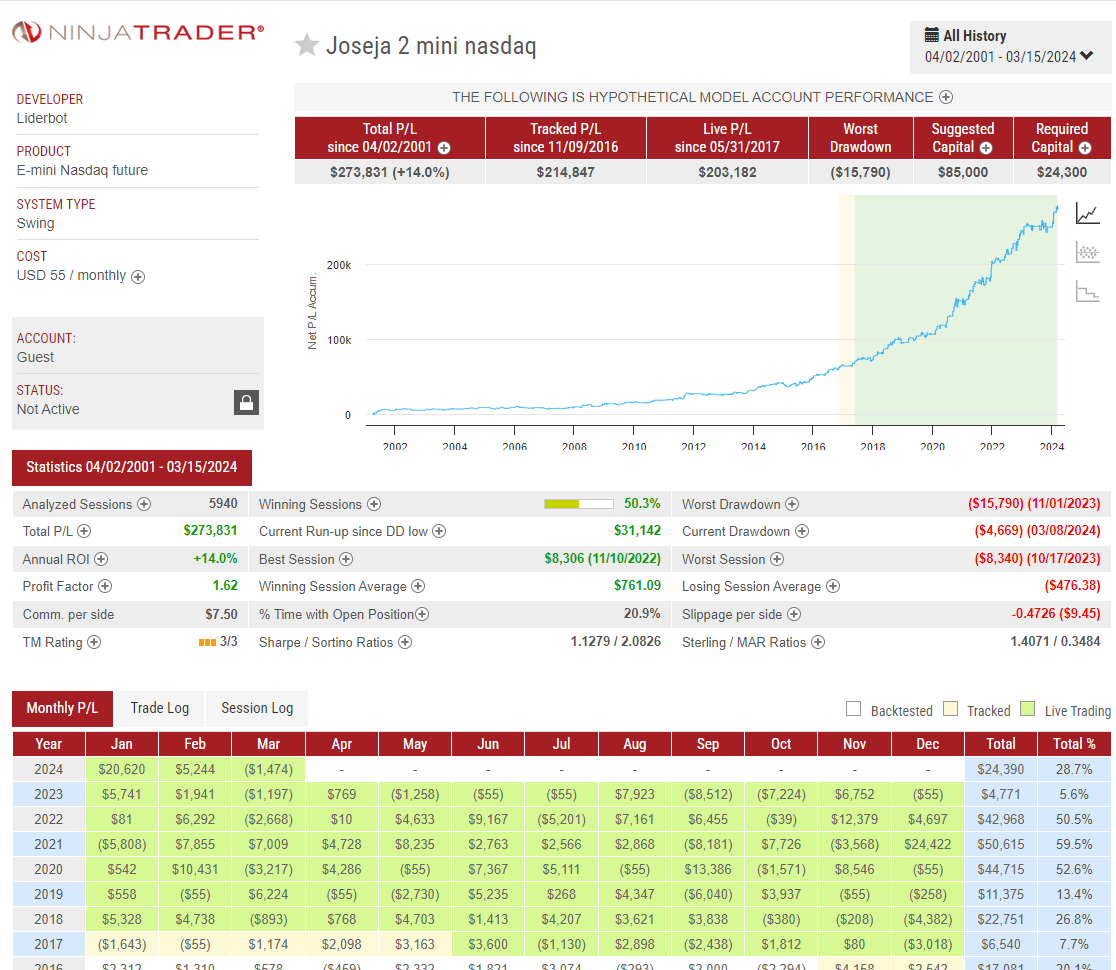
Task: Click plus icon beside % Time with Open Position
Action: [x=422, y=614]
